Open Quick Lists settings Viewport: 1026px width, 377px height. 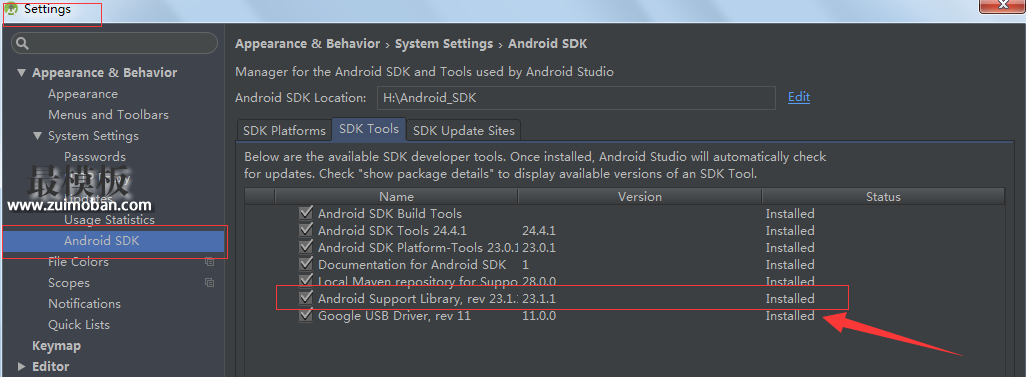(79, 325)
